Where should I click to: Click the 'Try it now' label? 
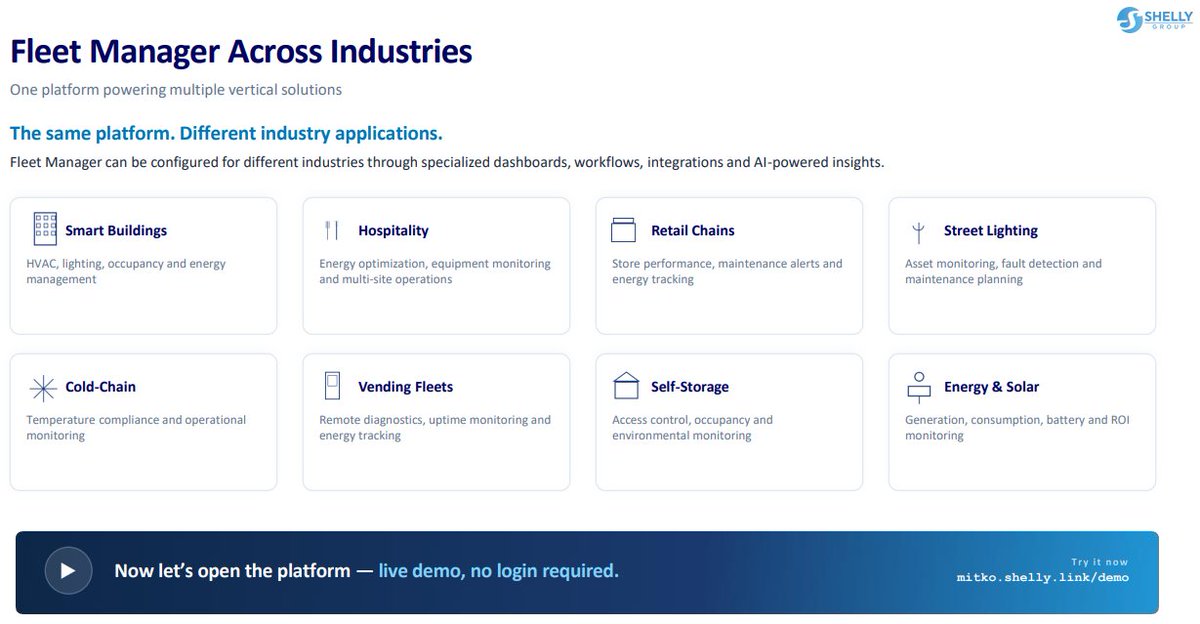point(1099,562)
